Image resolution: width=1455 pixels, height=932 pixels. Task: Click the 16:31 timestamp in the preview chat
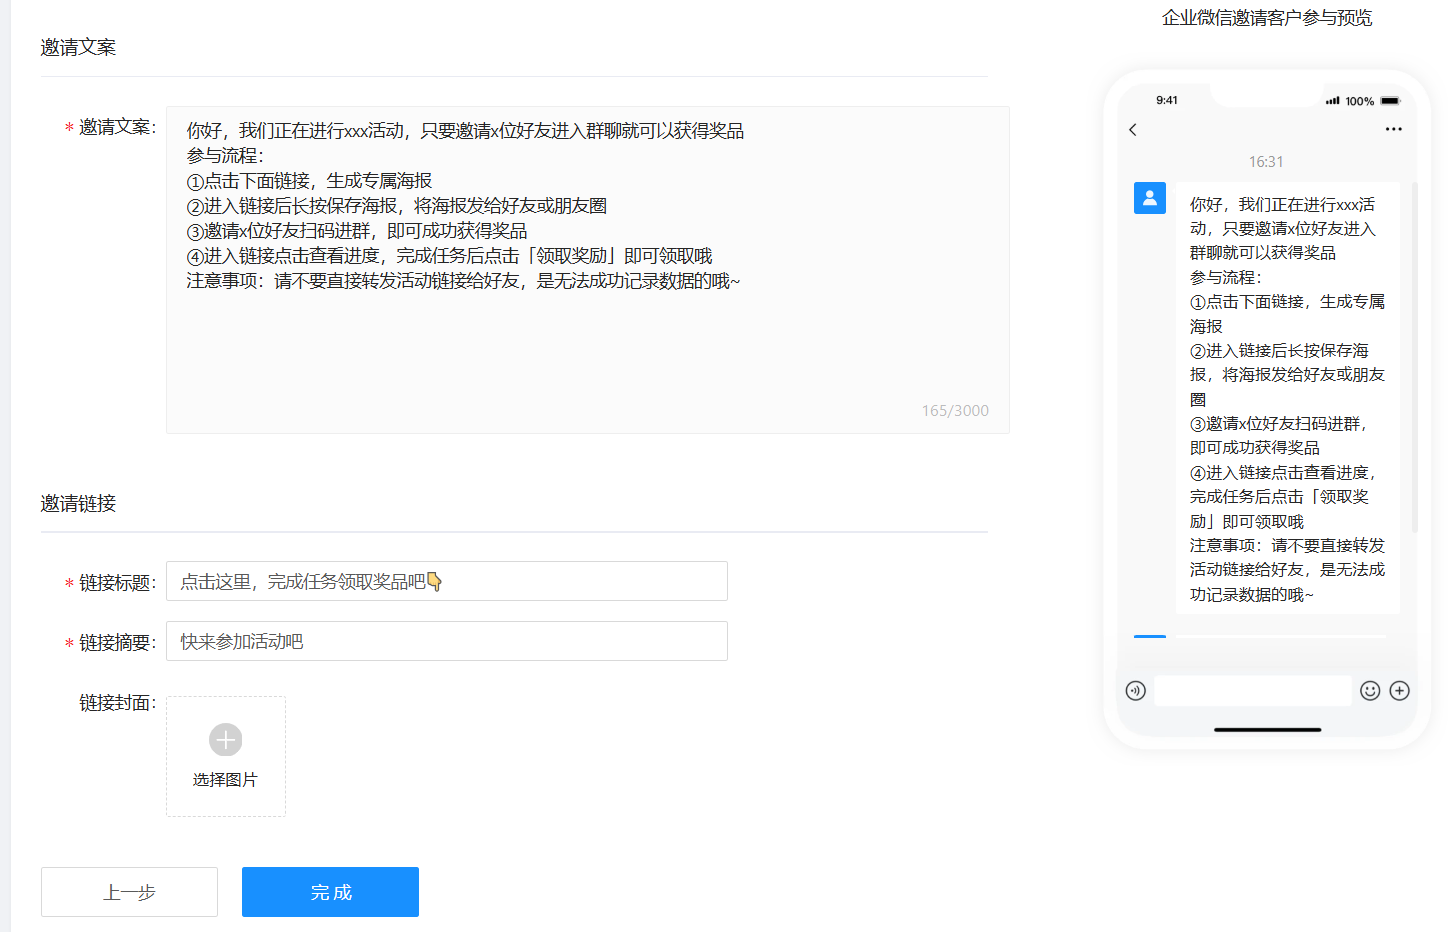coord(1266,162)
